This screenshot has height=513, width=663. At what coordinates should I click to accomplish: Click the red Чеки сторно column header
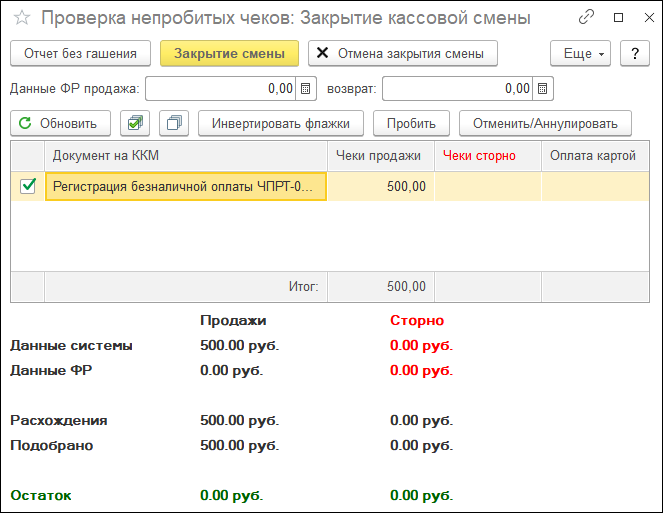[488, 156]
